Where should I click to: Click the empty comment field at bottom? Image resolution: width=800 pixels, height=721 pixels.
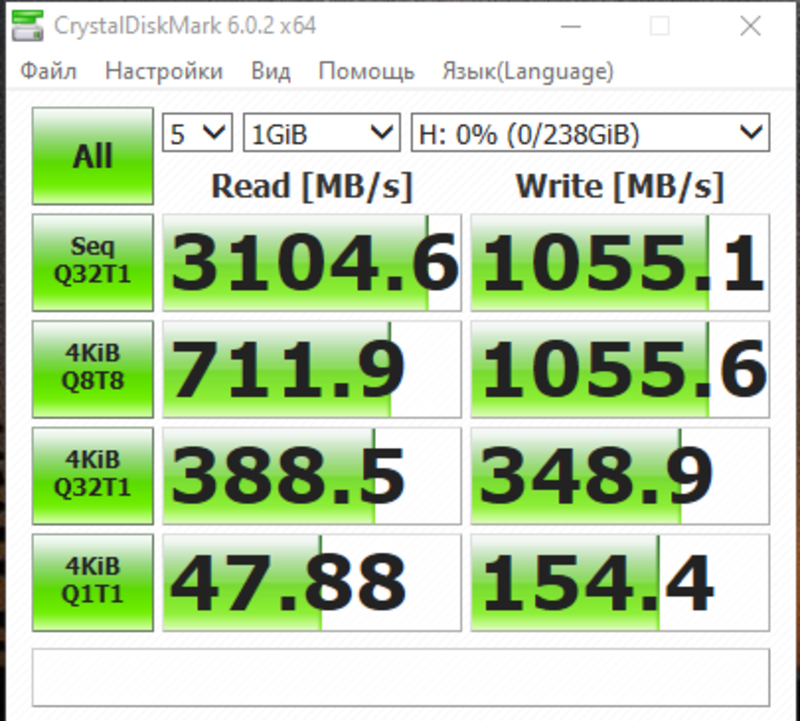click(x=401, y=678)
